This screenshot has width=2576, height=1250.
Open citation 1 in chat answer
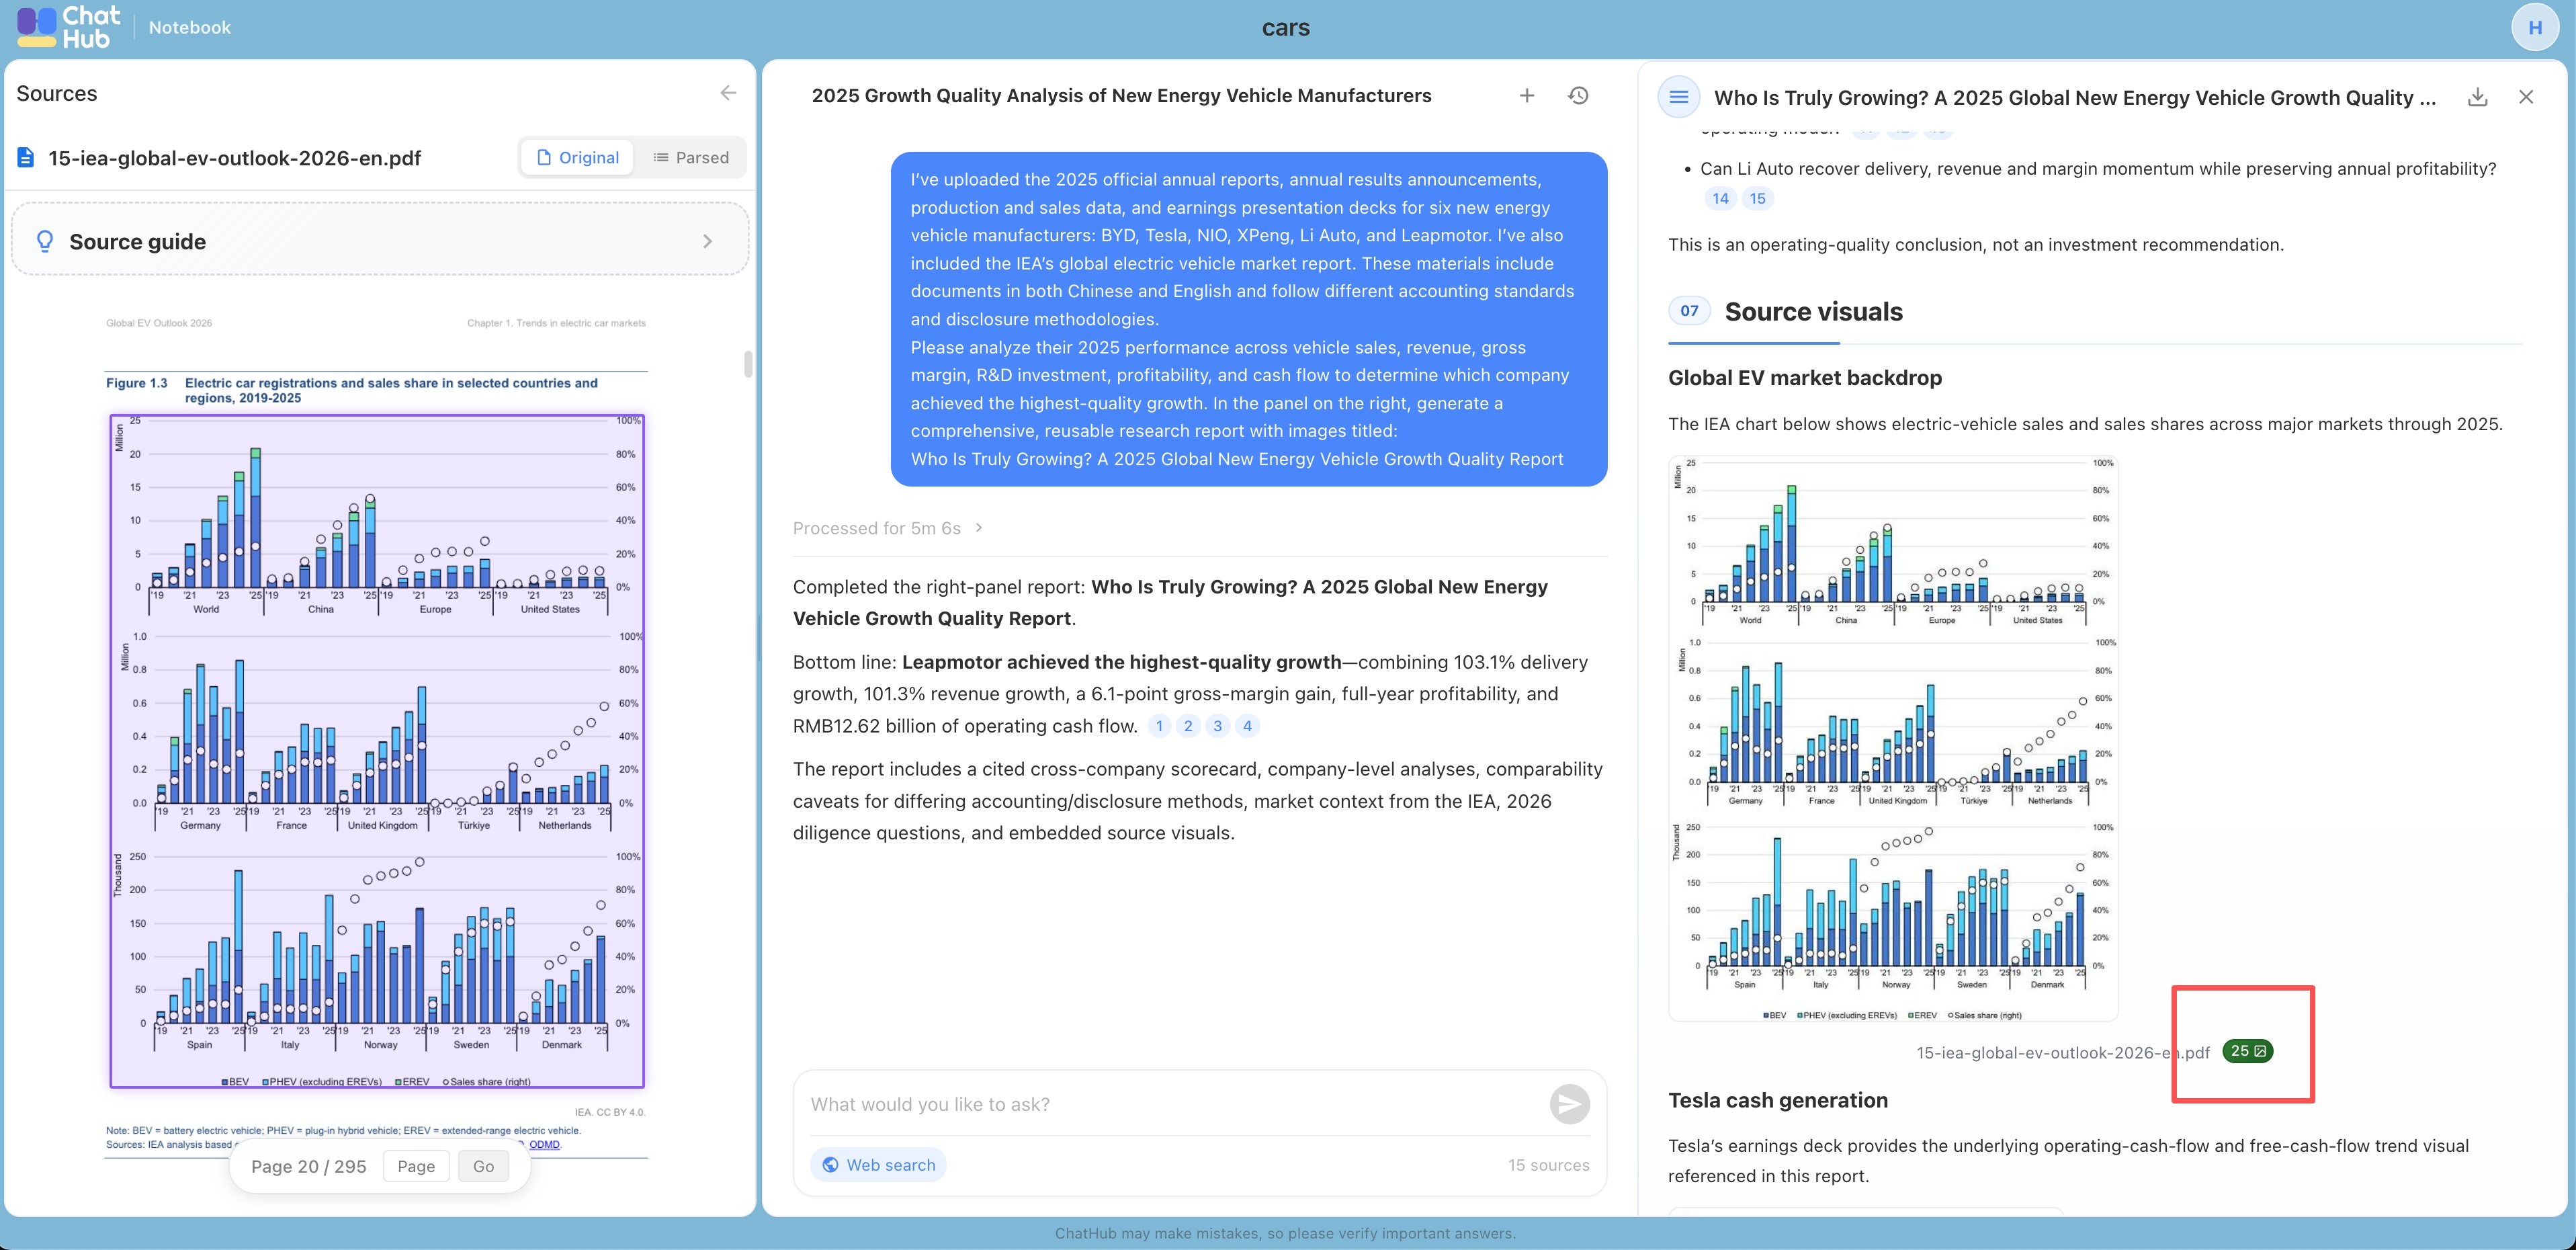pyautogui.click(x=1159, y=726)
